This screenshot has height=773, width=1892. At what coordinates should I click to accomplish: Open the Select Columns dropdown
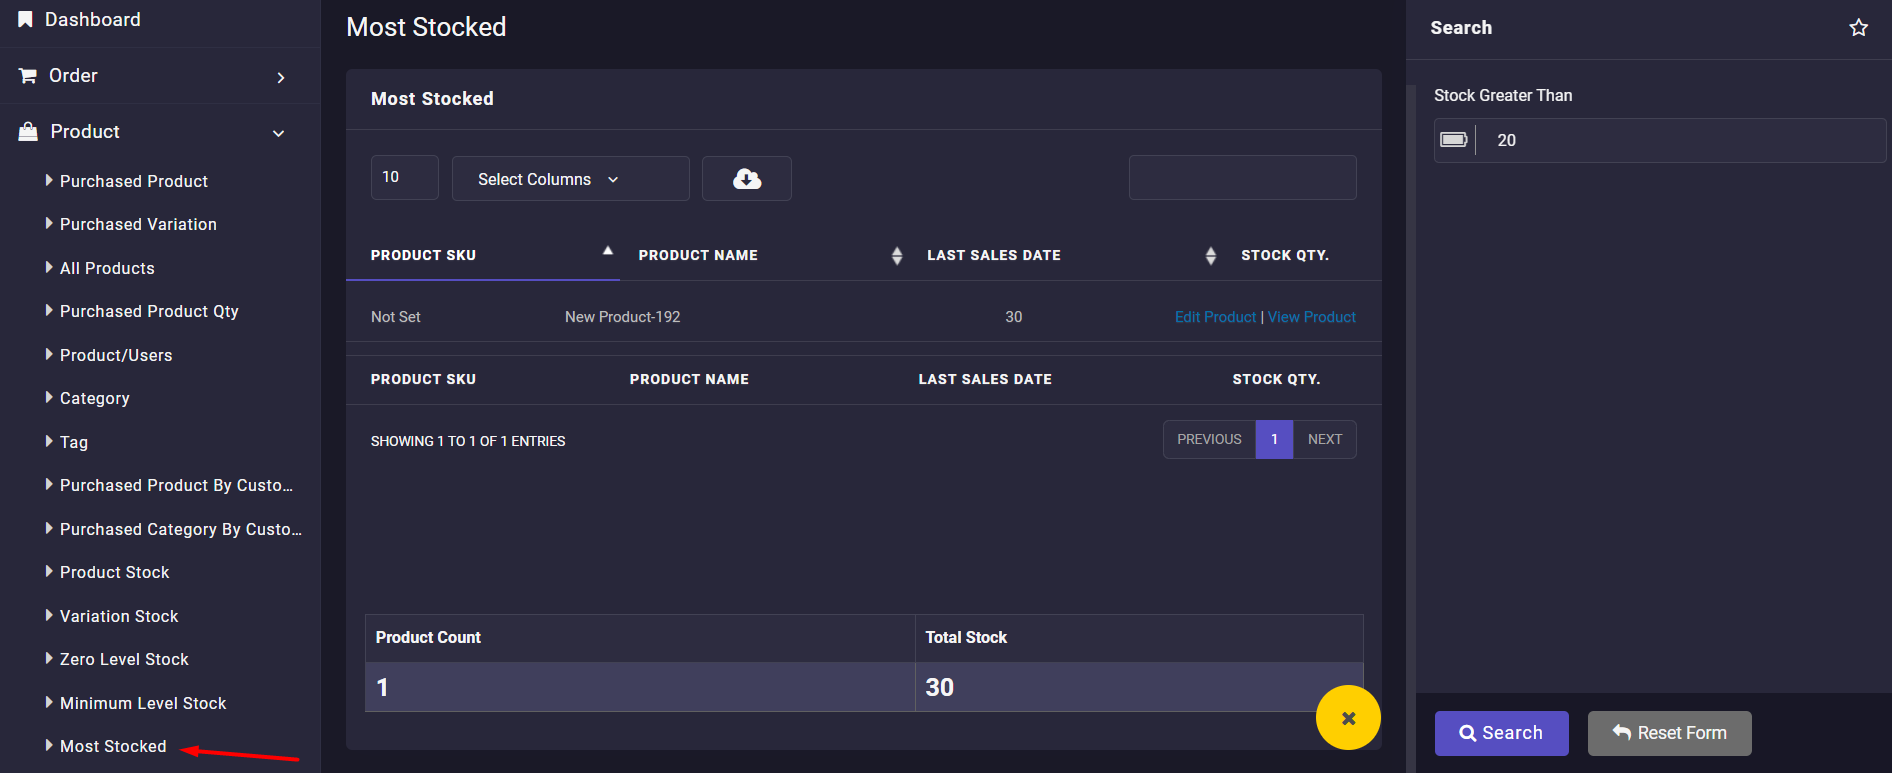(x=570, y=179)
